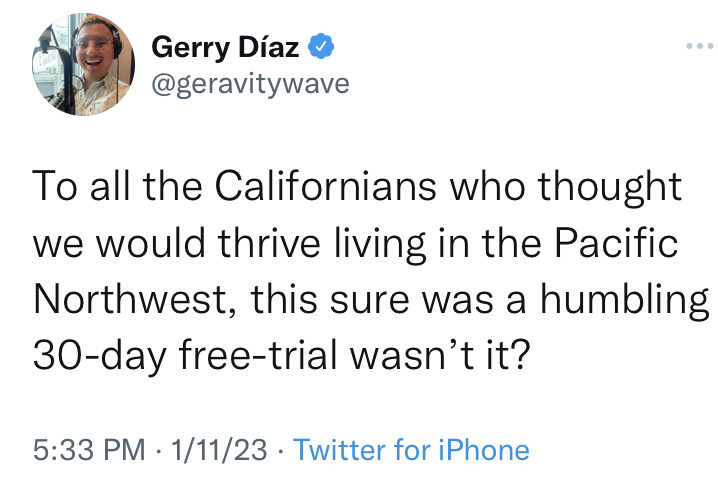
Task: Open the @geravitywave handle link
Action: point(250,85)
